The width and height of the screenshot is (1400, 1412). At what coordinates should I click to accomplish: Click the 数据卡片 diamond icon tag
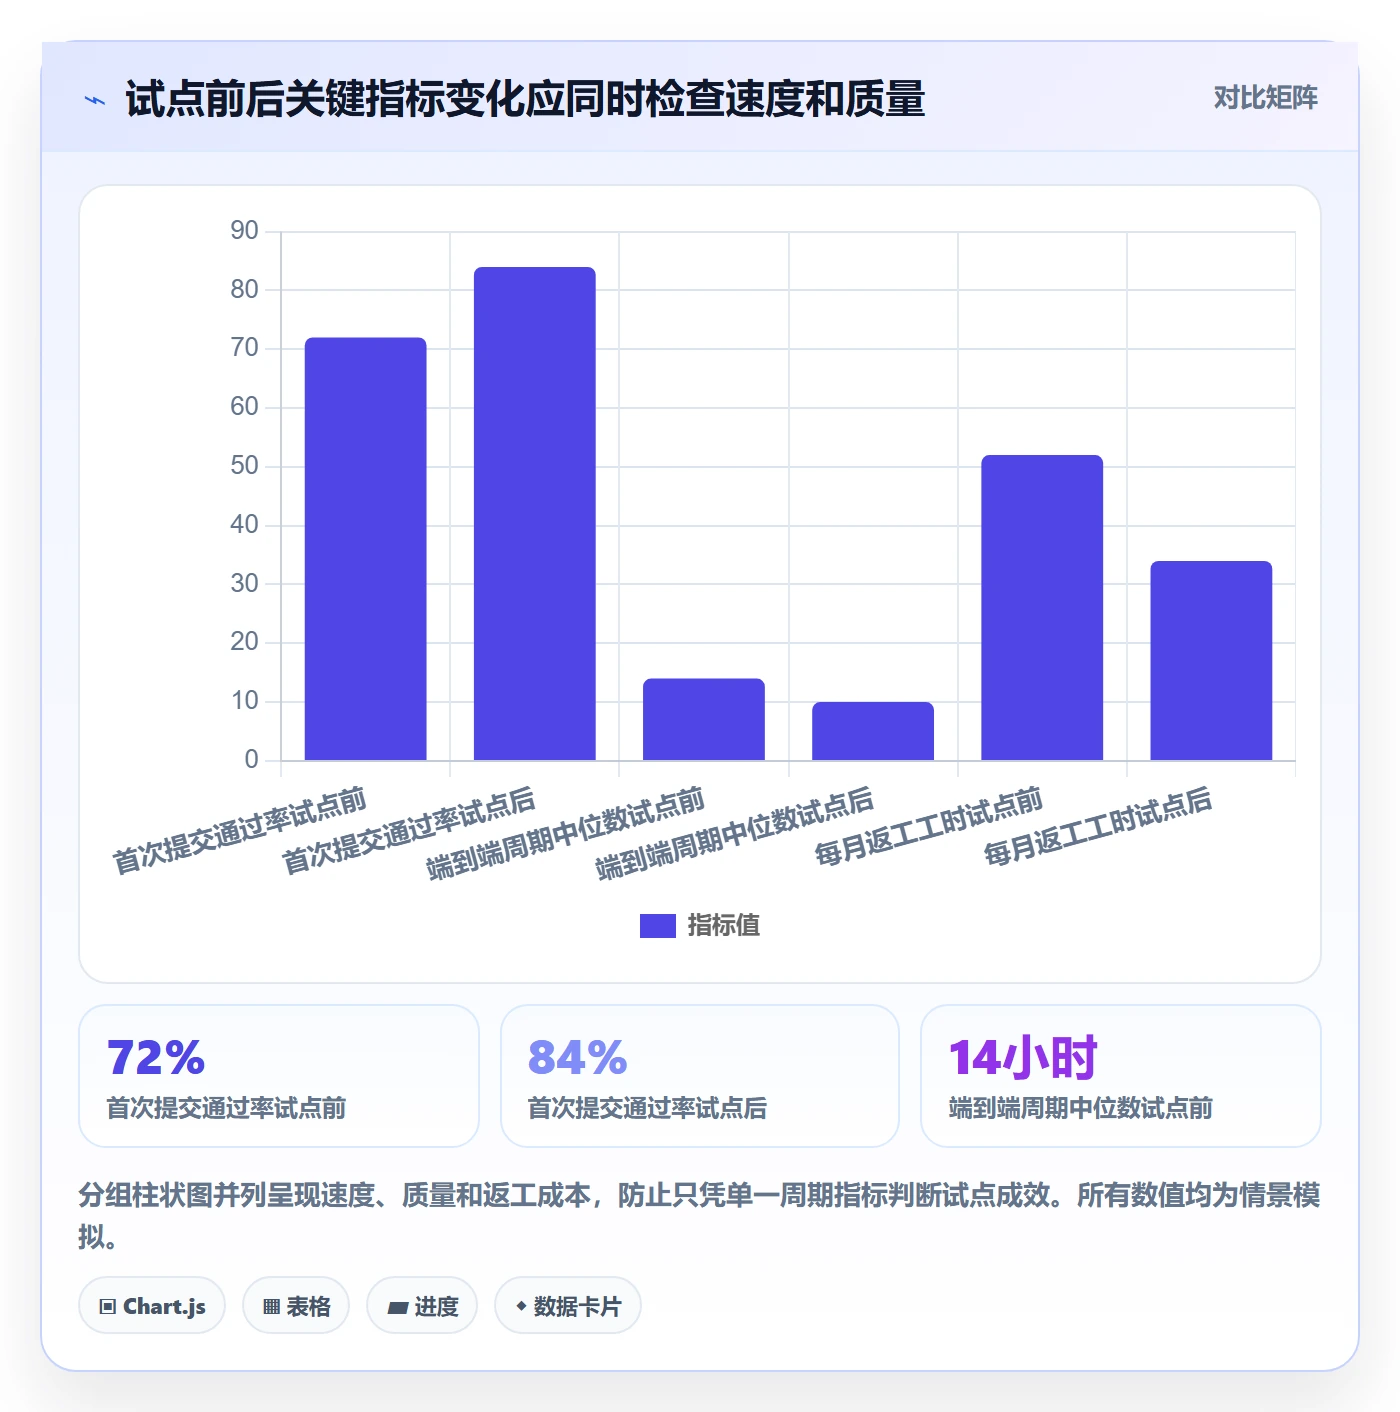click(568, 1305)
